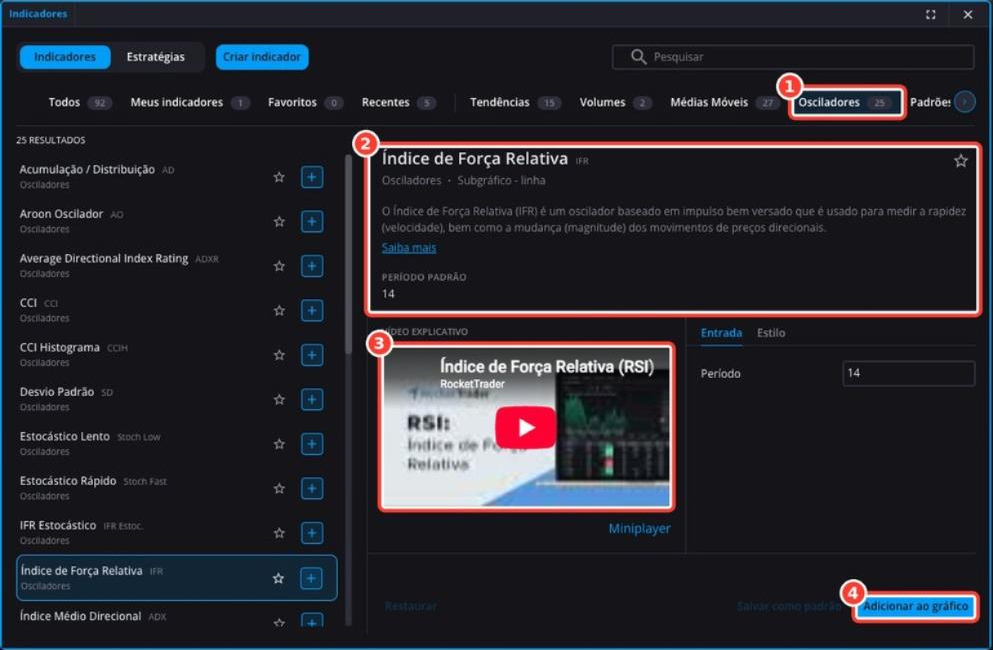Image resolution: width=993 pixels, height=650 pixels.
Task: Click the star in the IFR detail header
Action: 961,161
